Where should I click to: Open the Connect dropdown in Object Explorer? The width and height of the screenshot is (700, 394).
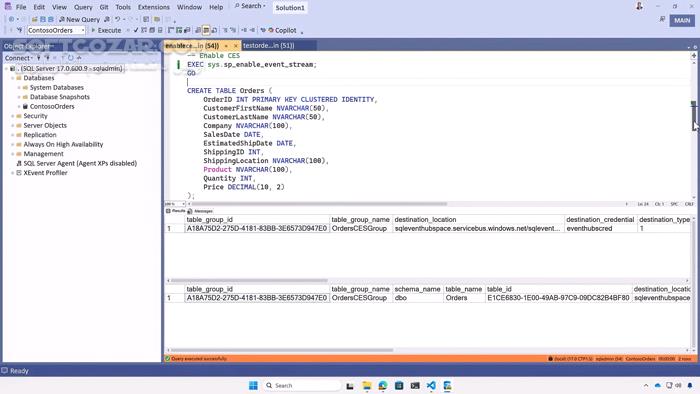click(x=18, y=58)
